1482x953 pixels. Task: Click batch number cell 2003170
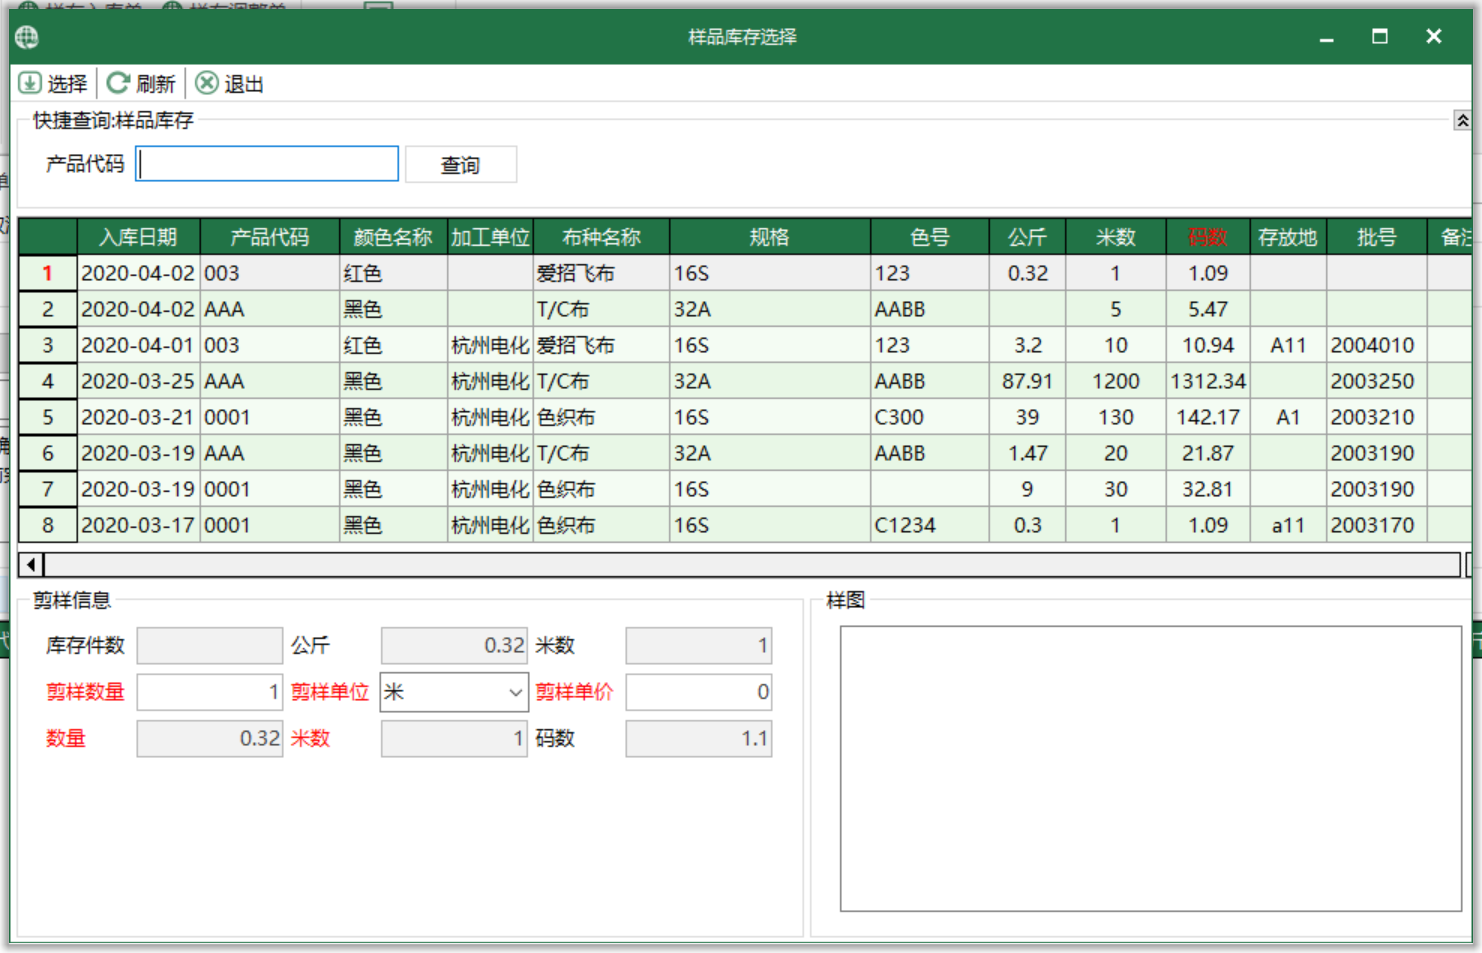pos(1377,525)
